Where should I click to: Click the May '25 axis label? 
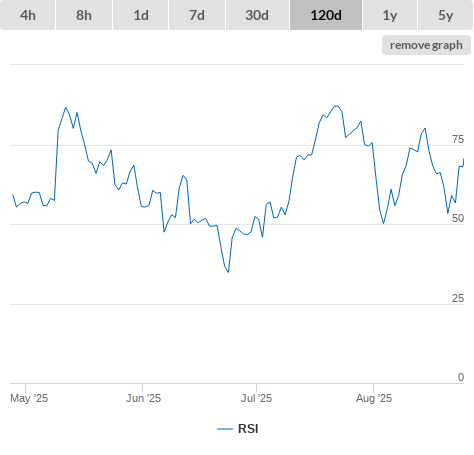point(29,398)
